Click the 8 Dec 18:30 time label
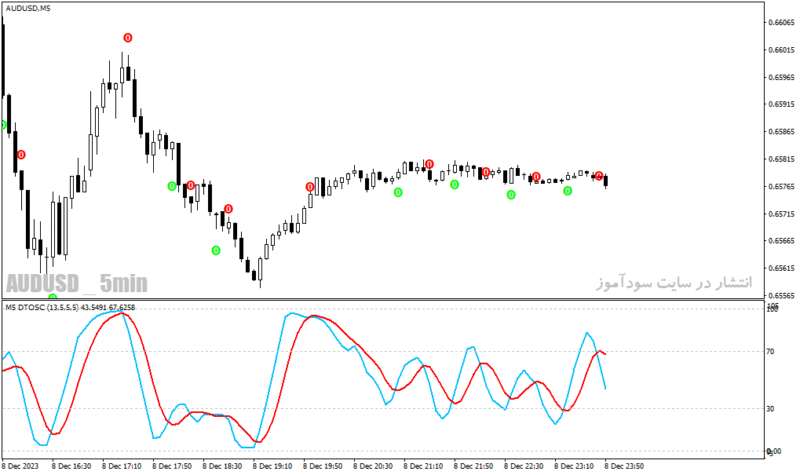Image resolution: width=800 pixels, height=475 pixels. coord(222,466)
